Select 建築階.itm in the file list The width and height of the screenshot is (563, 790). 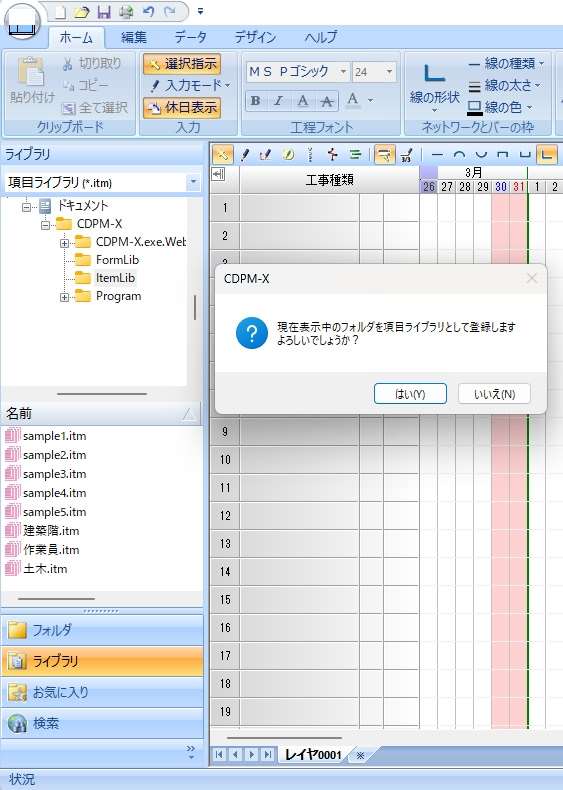(51, 531)
